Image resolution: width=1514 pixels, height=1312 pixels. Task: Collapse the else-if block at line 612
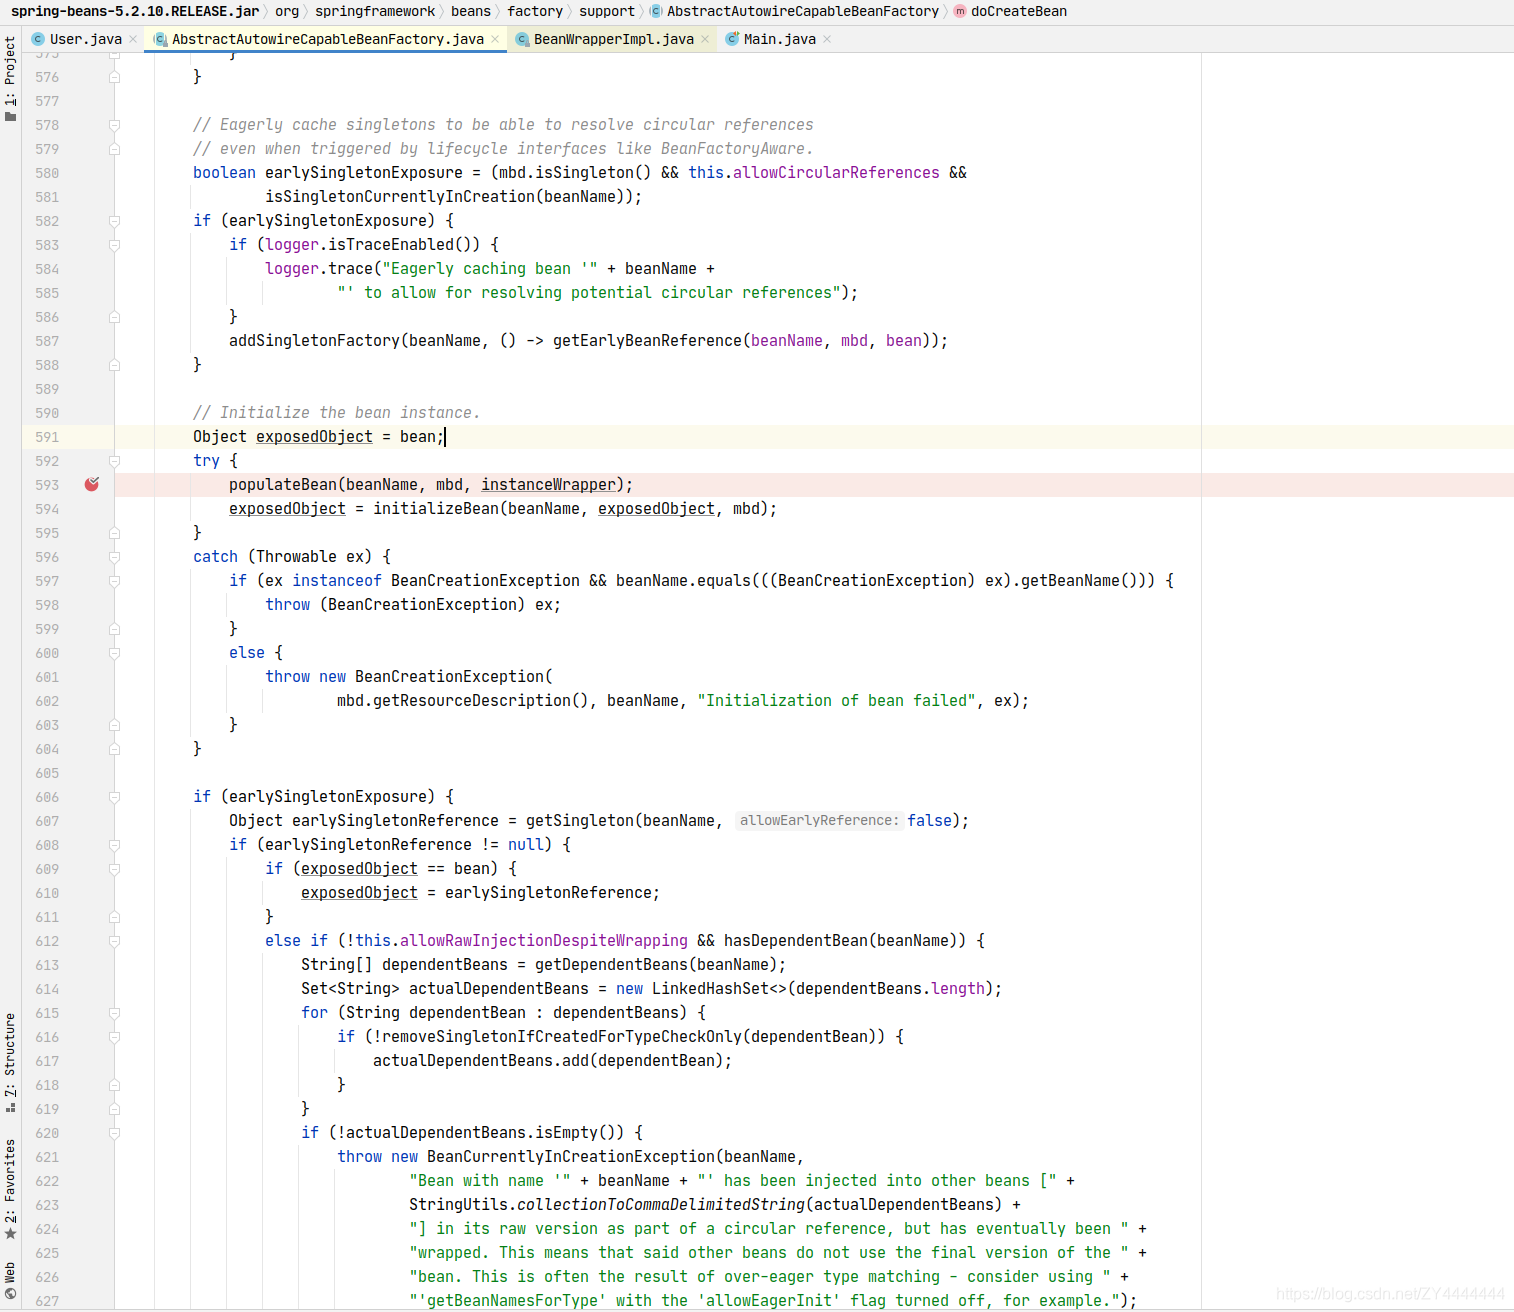[x=114, y=941]
